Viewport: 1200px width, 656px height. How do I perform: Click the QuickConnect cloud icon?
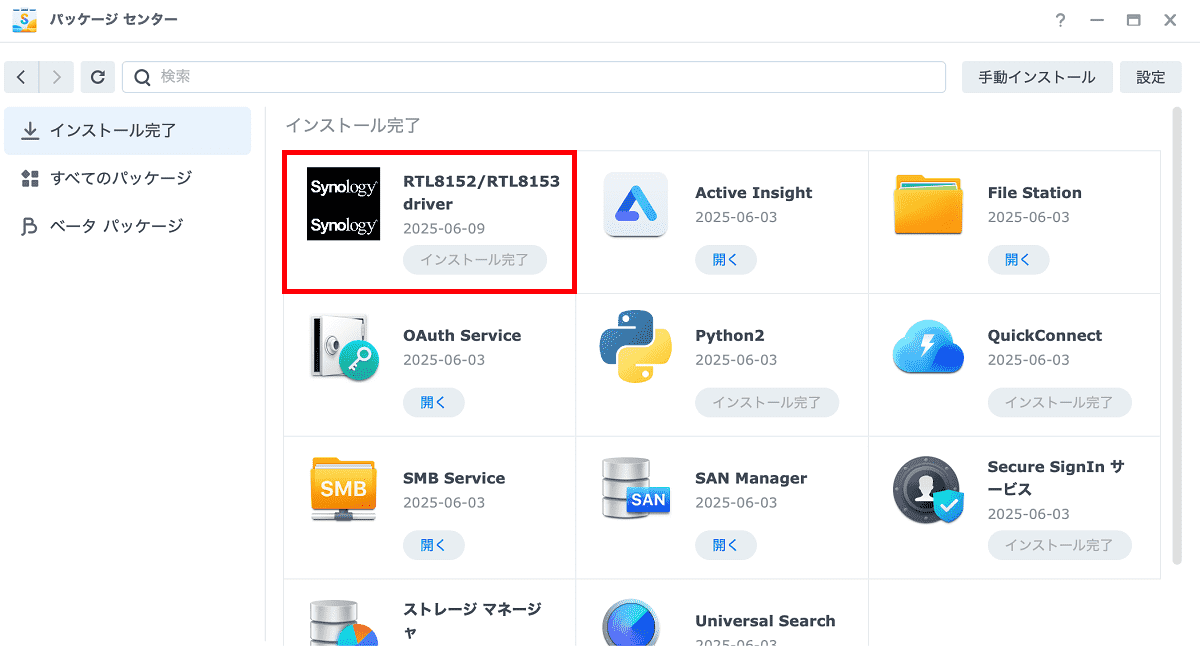tap(928, 347)
